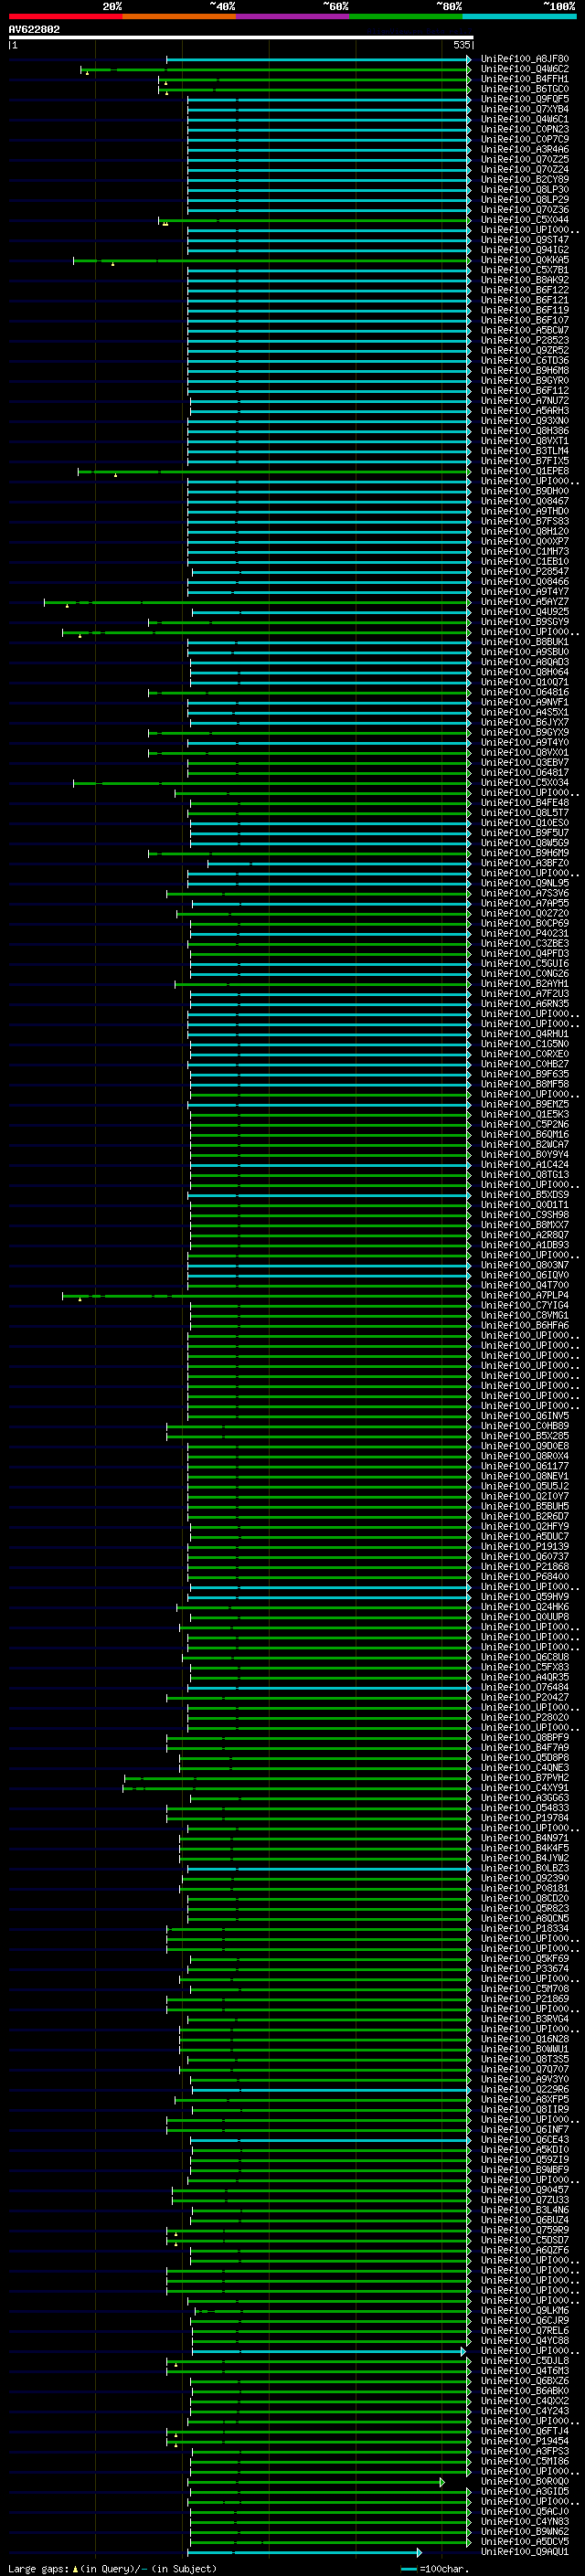Click UniRef100_P19139 label
This screenshot has width=585, height=2576.
point(525,1546)
